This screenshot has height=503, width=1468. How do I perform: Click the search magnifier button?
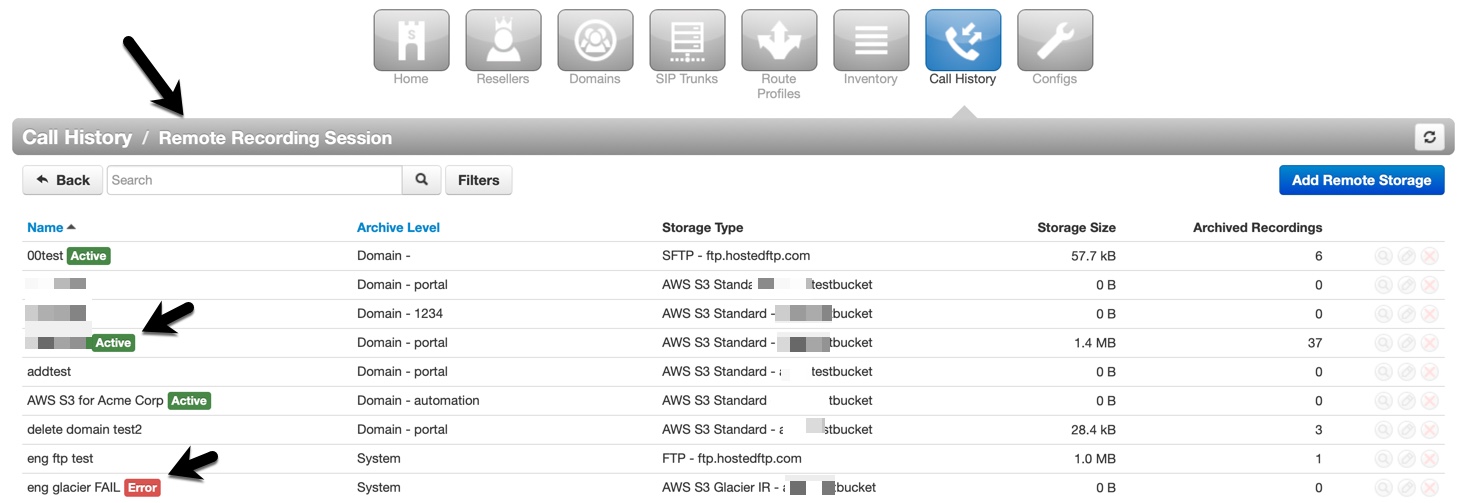[x=422, y=180]
